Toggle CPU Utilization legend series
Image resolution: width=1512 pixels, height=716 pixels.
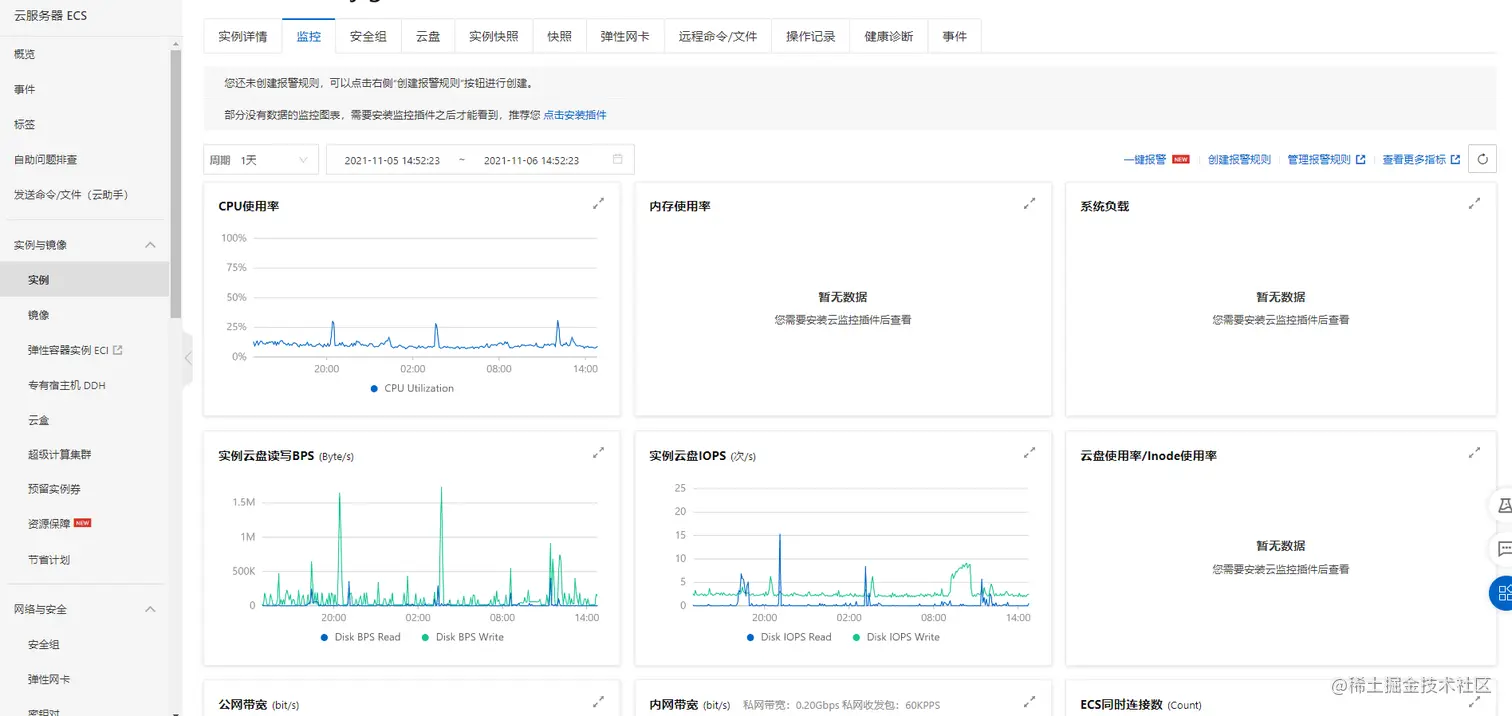click(412, 388)
